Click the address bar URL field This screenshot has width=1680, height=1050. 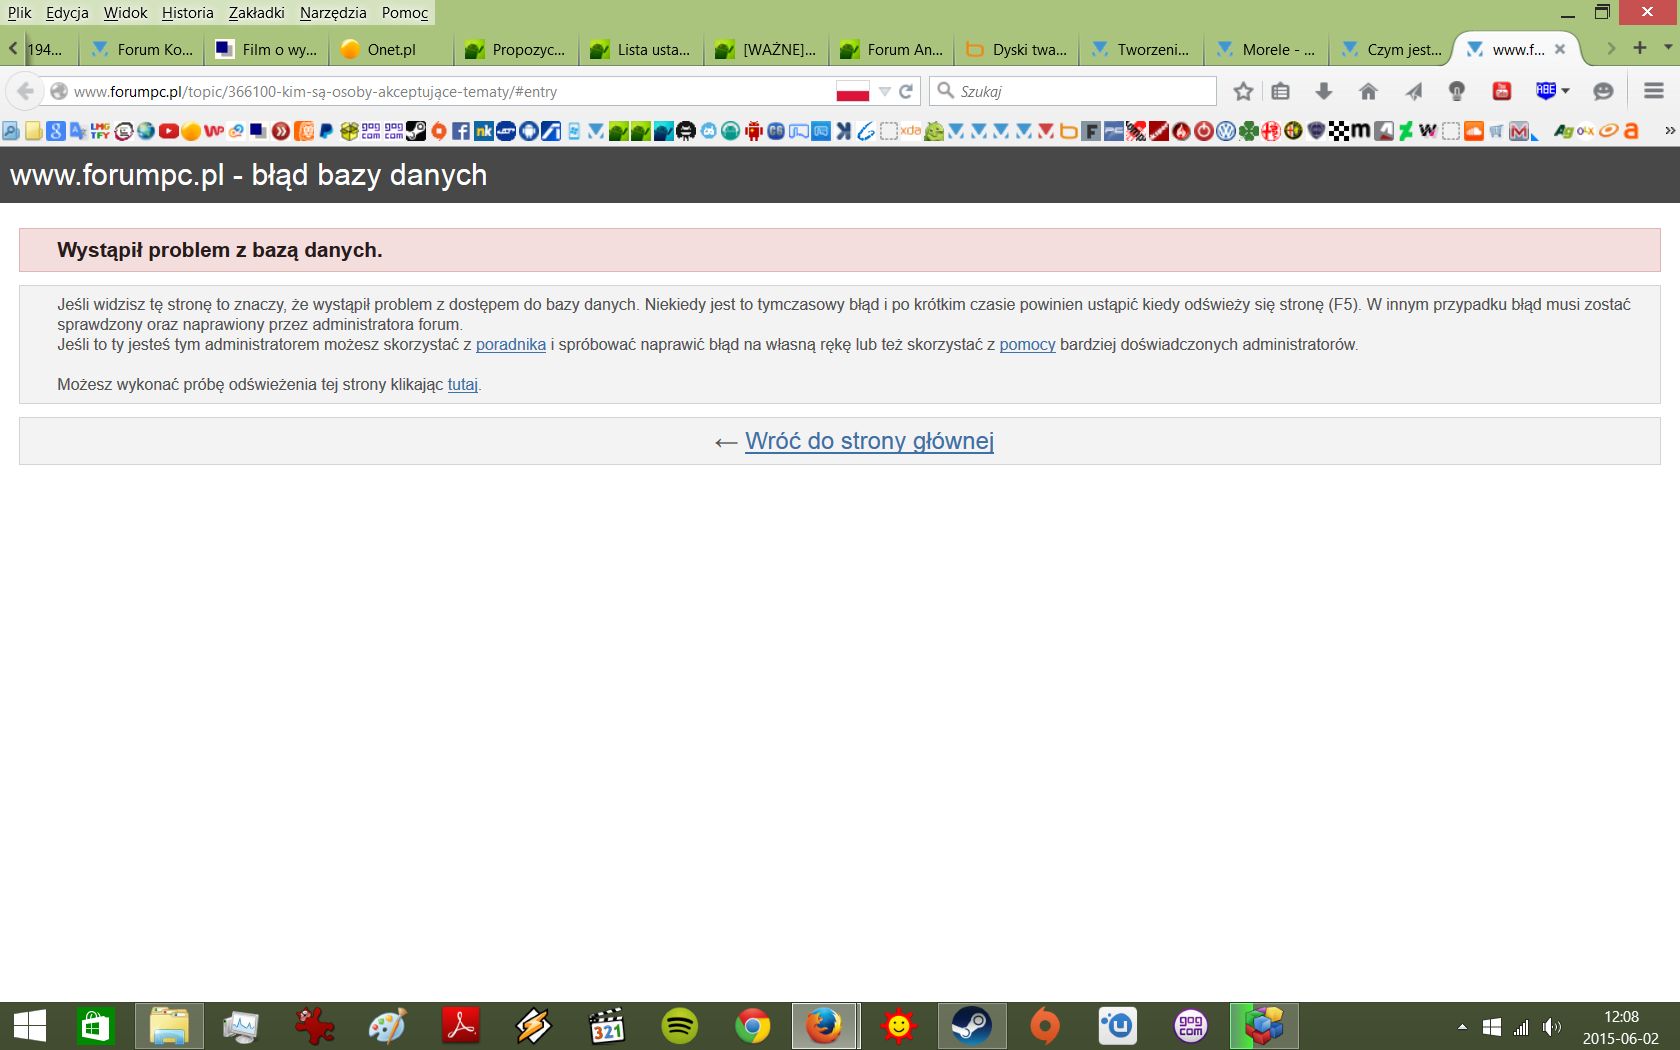[450, 92]
